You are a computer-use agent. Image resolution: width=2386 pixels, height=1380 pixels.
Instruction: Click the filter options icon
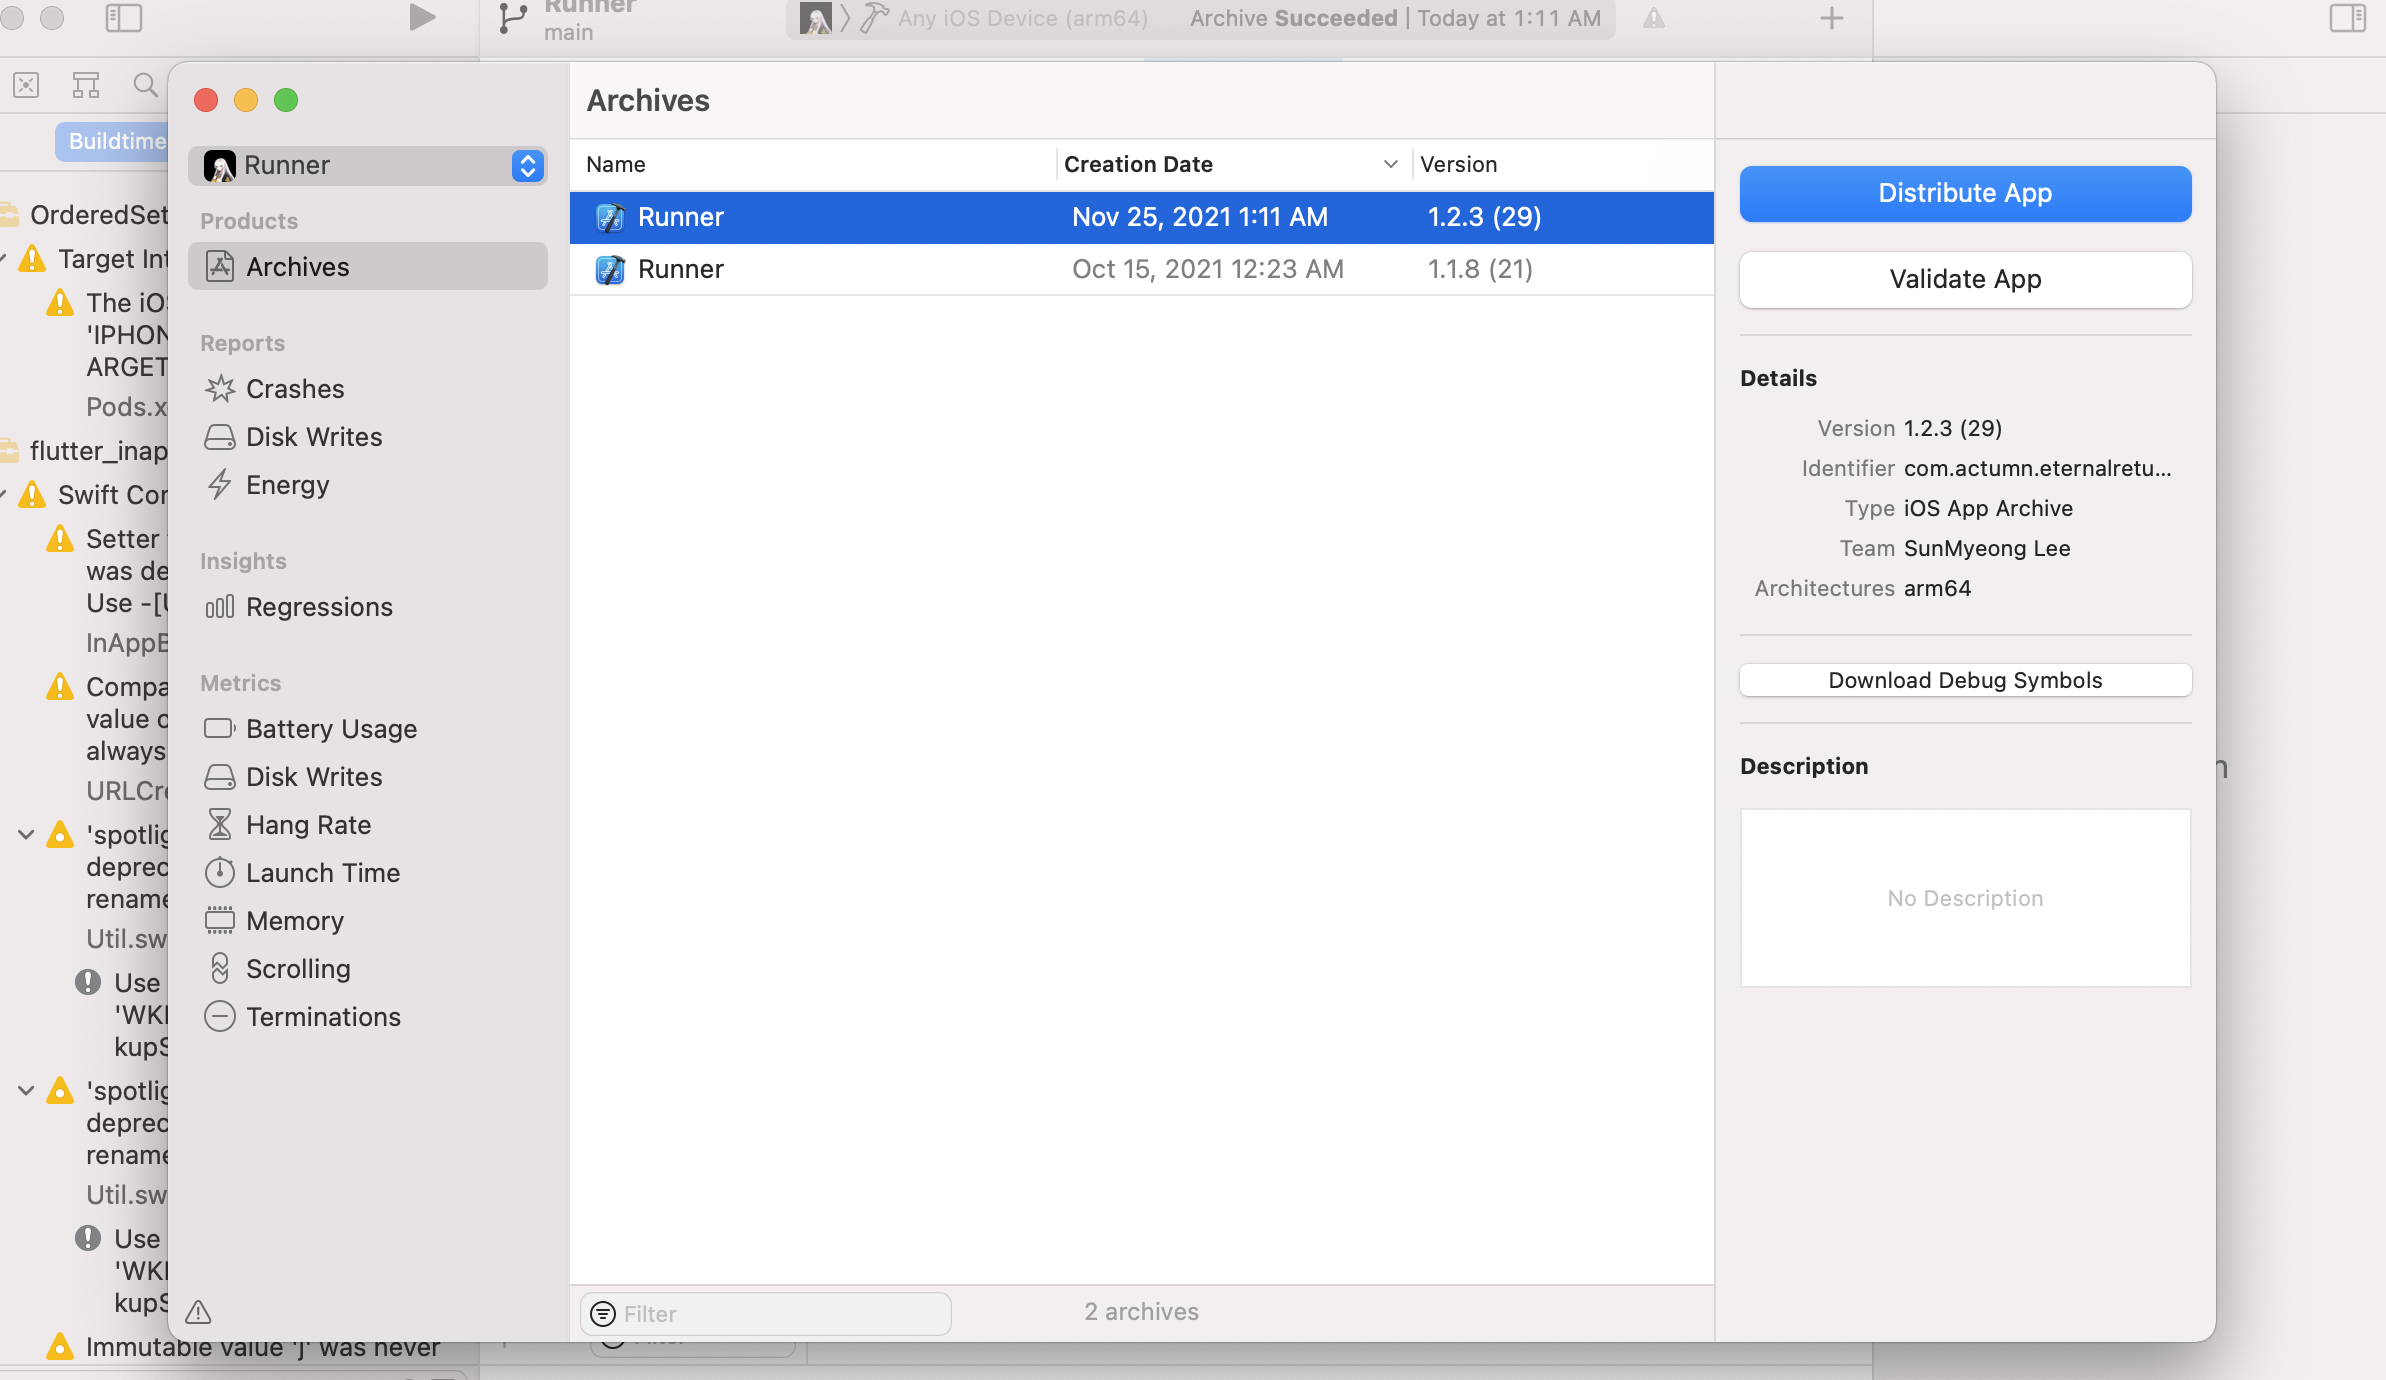(x=603, y=1313)
